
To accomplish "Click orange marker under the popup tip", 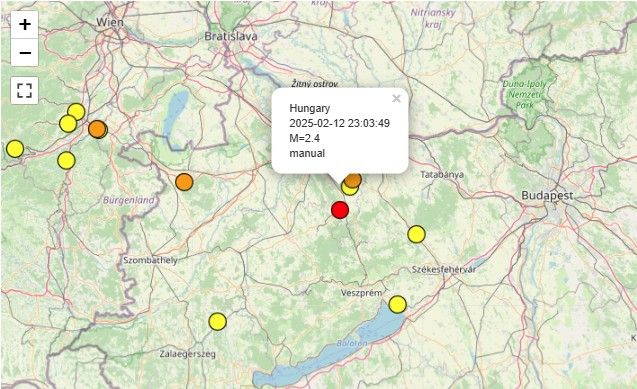I will (x=353, y=179).
